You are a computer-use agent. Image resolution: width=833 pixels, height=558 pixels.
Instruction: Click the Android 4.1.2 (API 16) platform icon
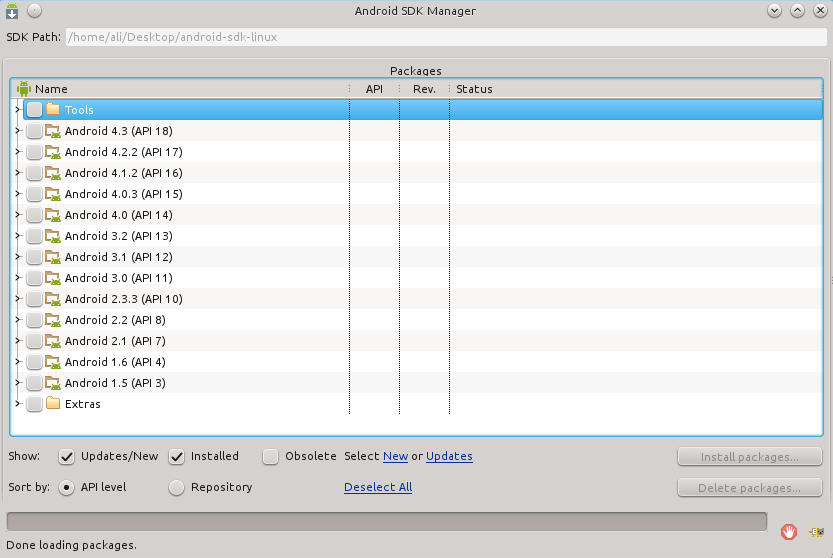pyautogui.click(x=53, y=173)
